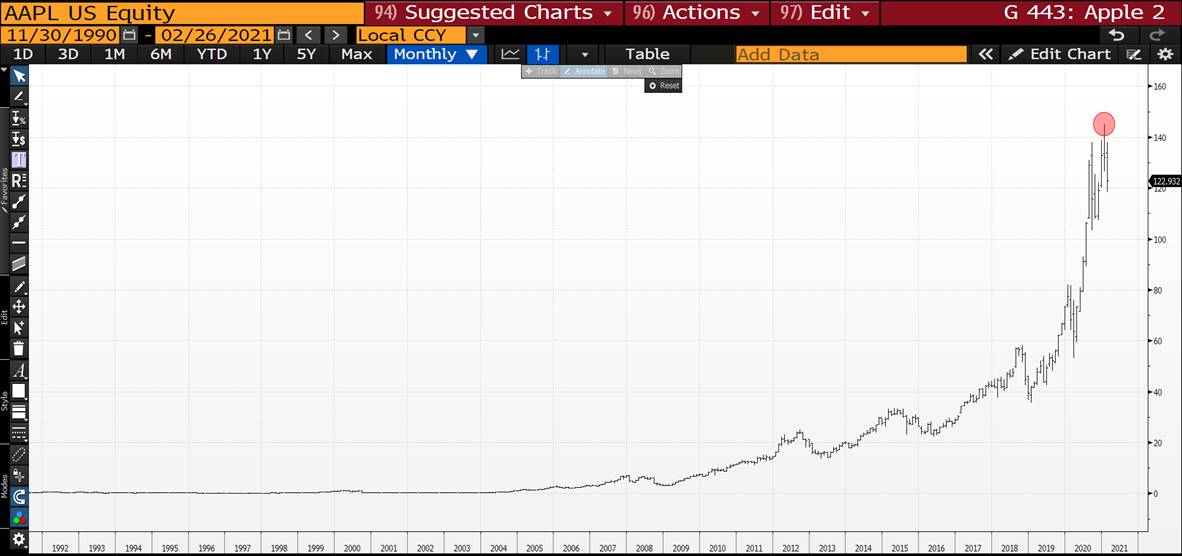Click the trash delete annotation icon
The width and height of the screenshot is (1182, 556).
(19, 348)
